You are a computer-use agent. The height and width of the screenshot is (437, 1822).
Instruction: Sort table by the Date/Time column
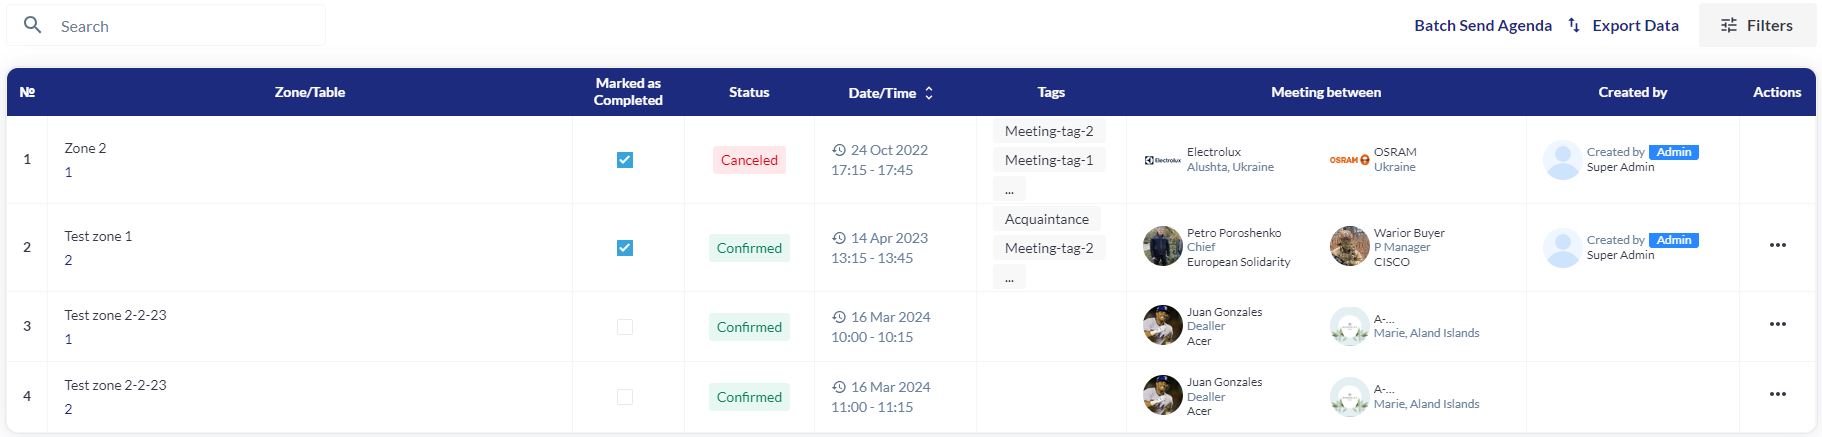[x=929, y=93]
